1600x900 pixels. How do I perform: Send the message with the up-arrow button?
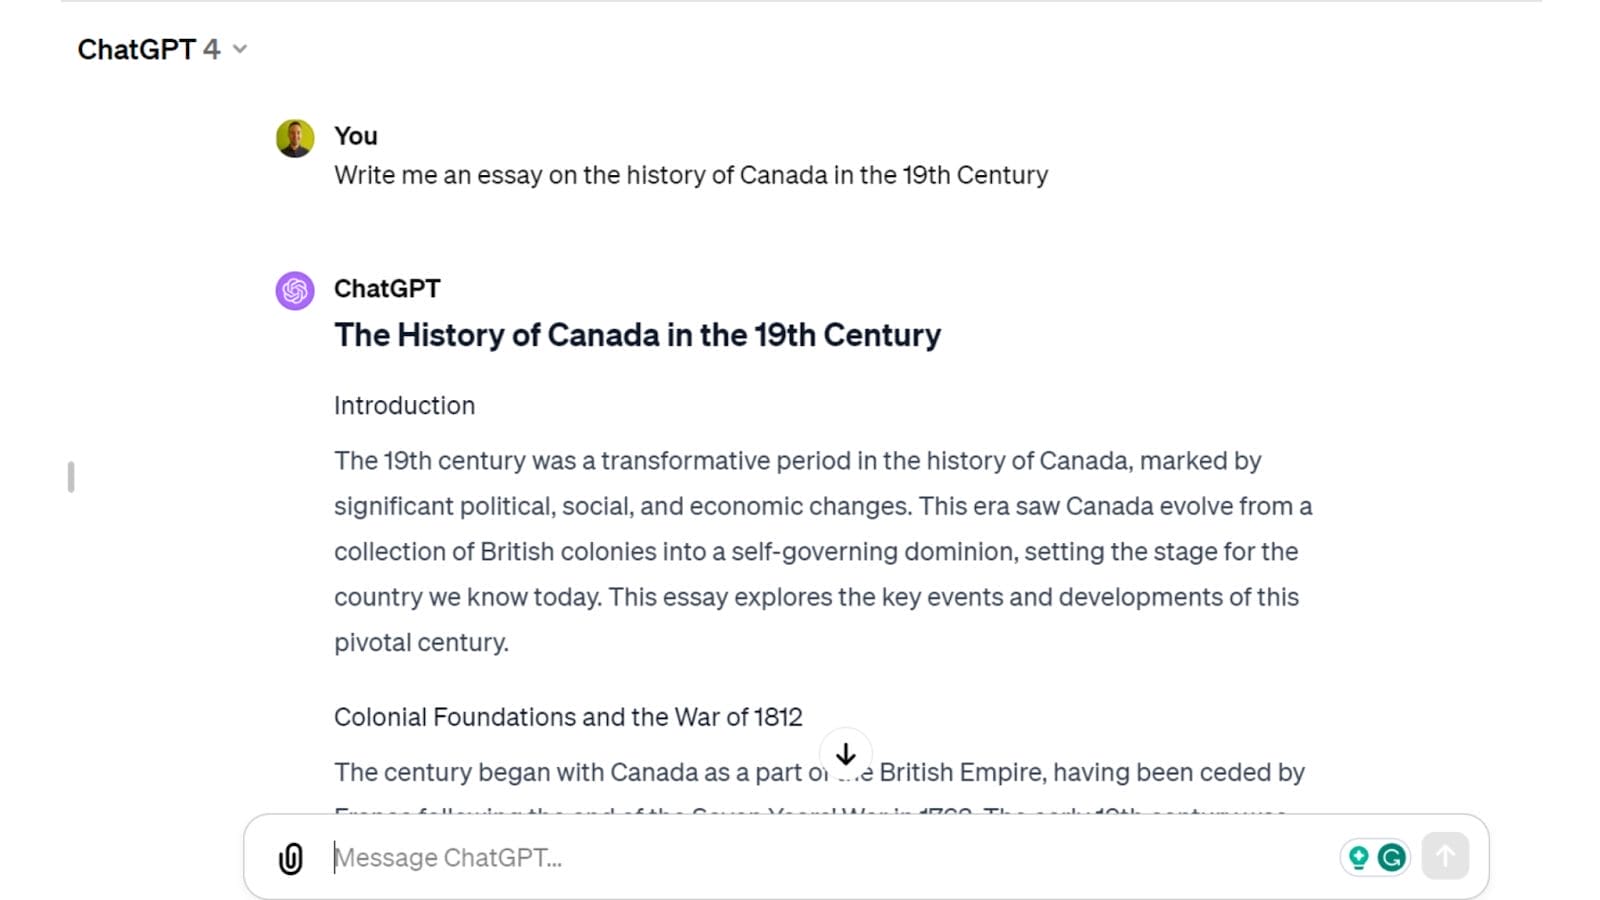point(1445,856)
